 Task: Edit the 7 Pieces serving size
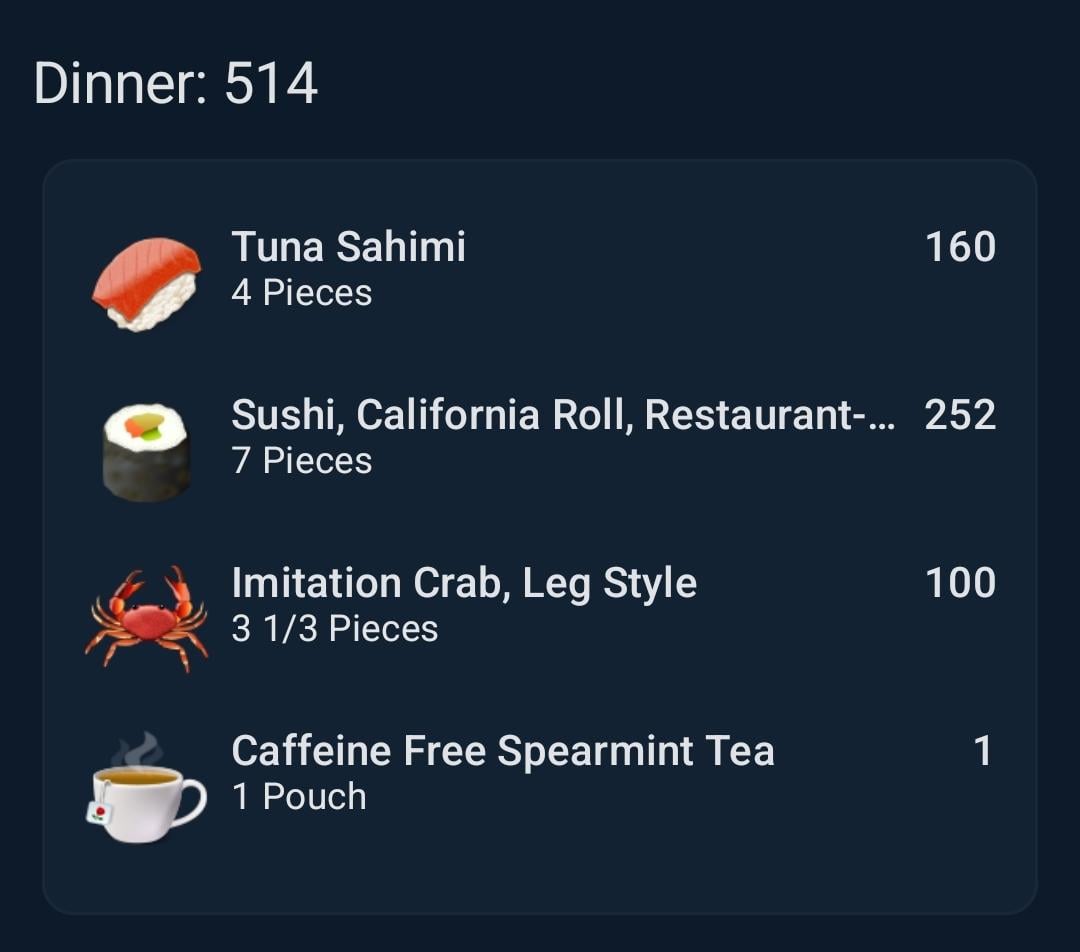click(x=302, y=461)
